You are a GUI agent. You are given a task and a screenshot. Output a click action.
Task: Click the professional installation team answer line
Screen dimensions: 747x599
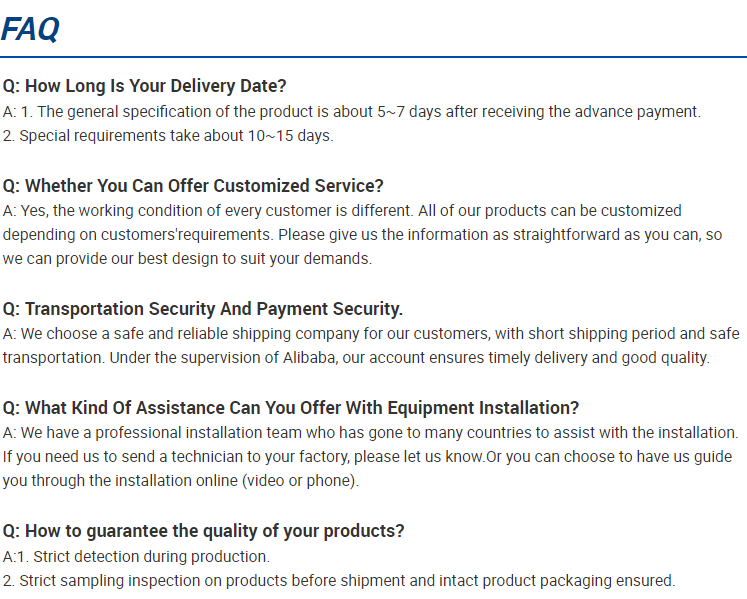tap(370, 433)
